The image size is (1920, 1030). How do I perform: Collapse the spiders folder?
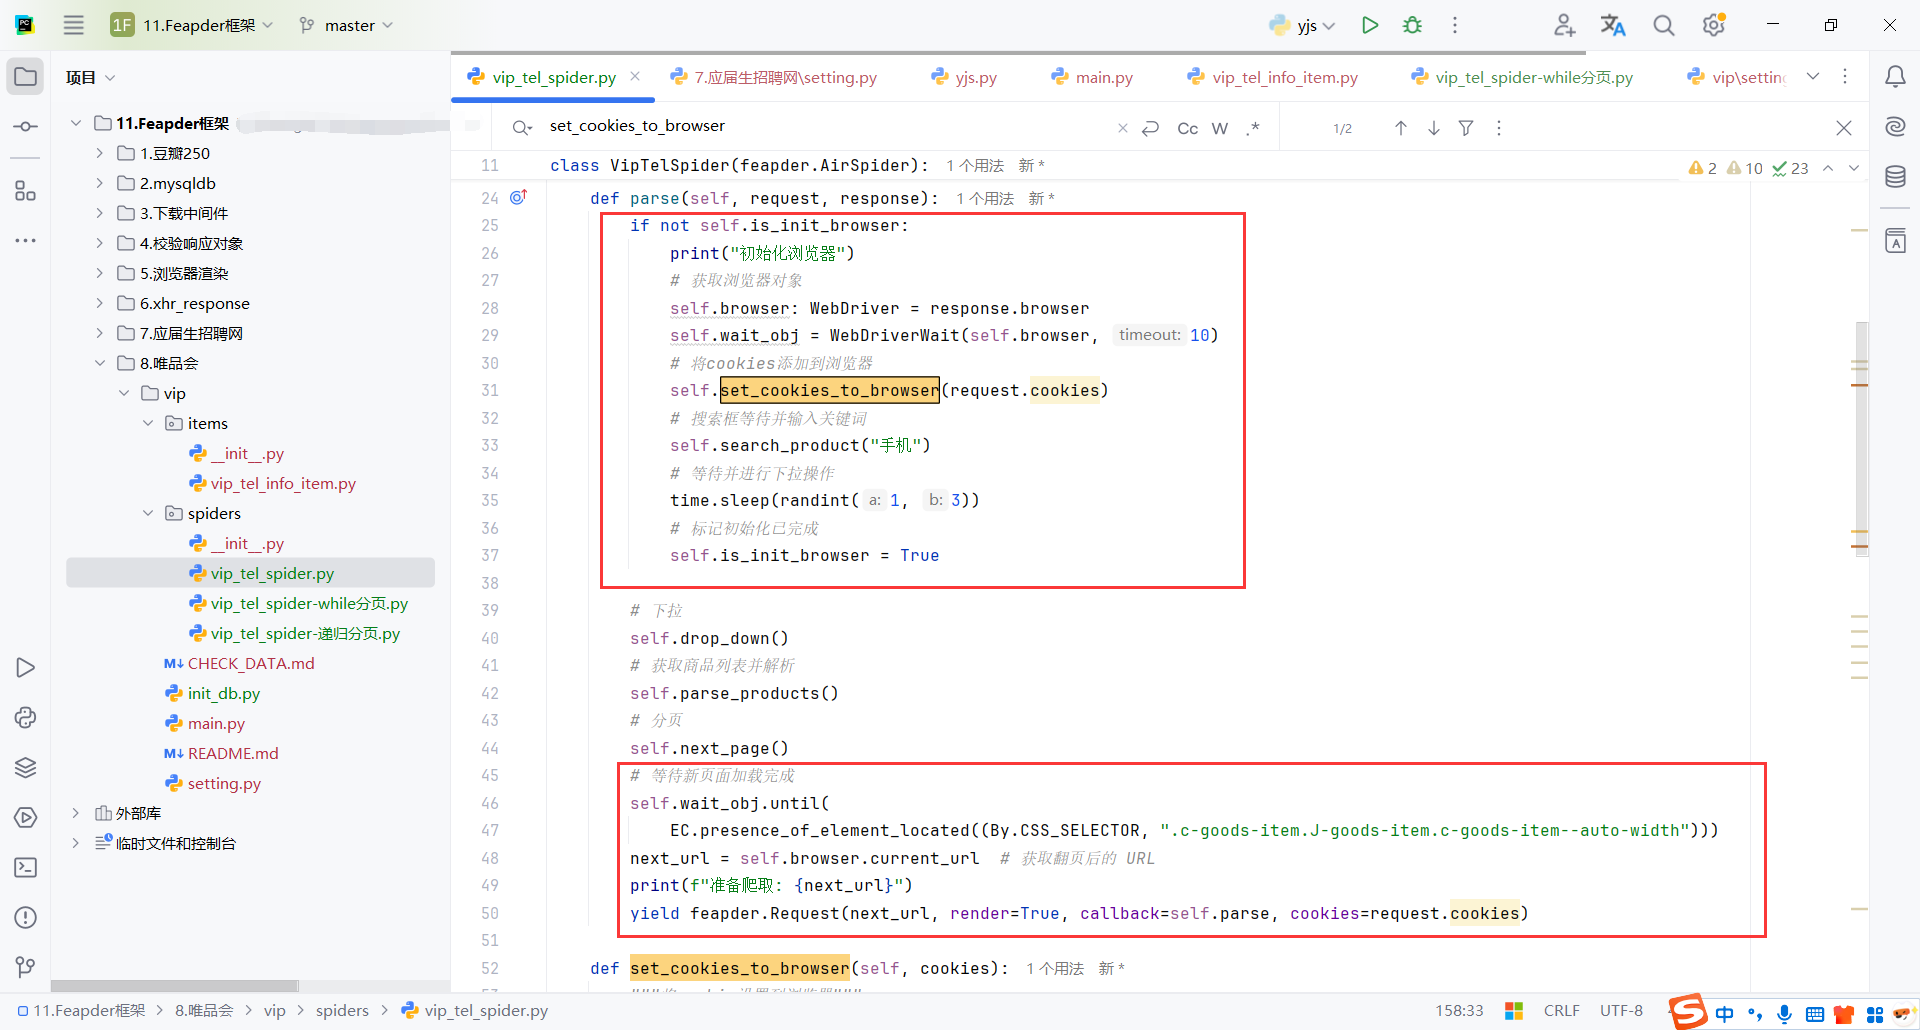[x=148, y=513]
